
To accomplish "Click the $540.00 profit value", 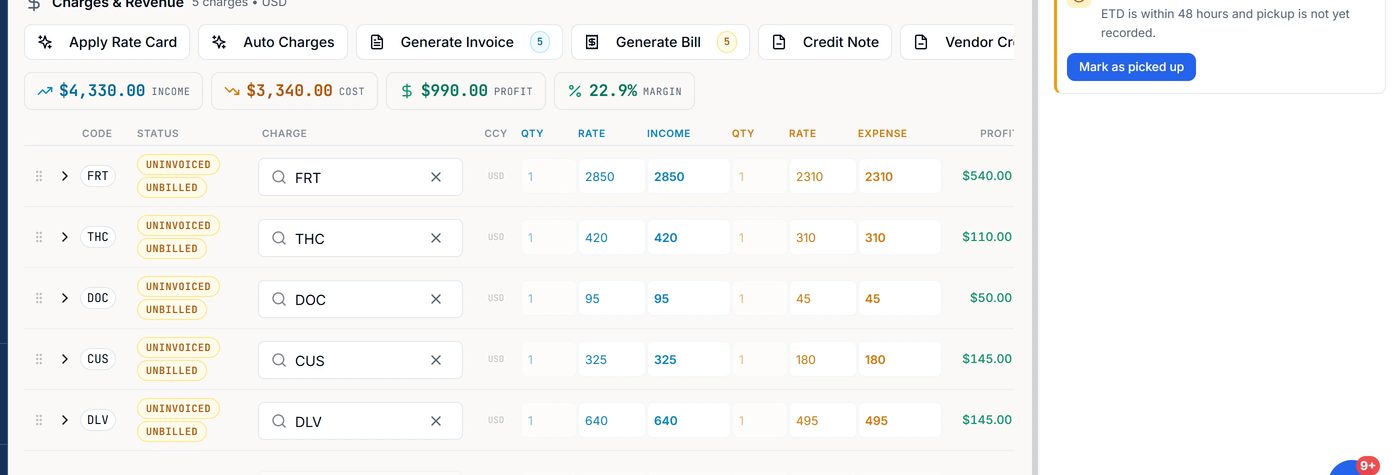I will [987, 176].
